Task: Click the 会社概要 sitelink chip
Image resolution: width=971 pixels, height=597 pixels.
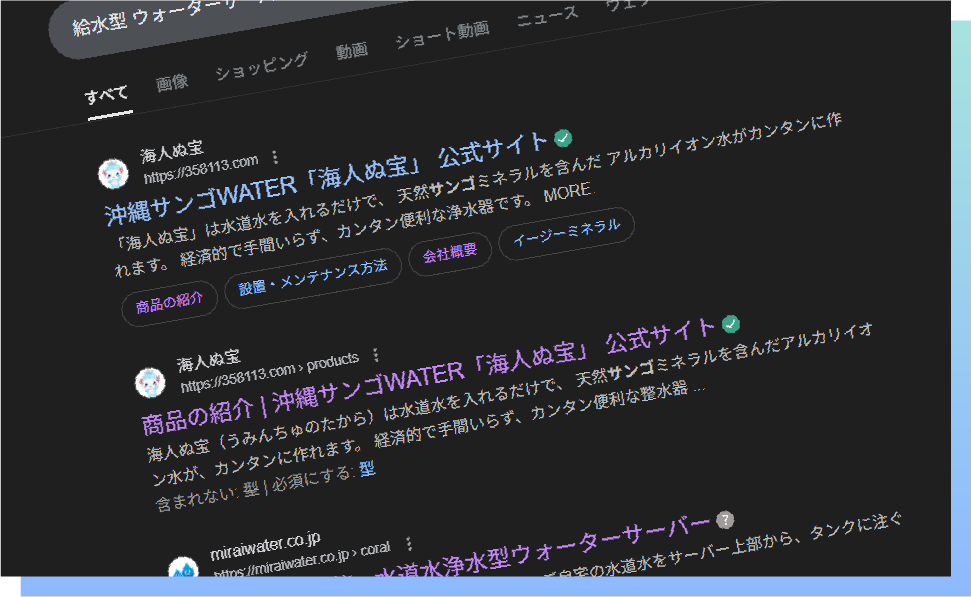Action: click(x=450, y=253)
